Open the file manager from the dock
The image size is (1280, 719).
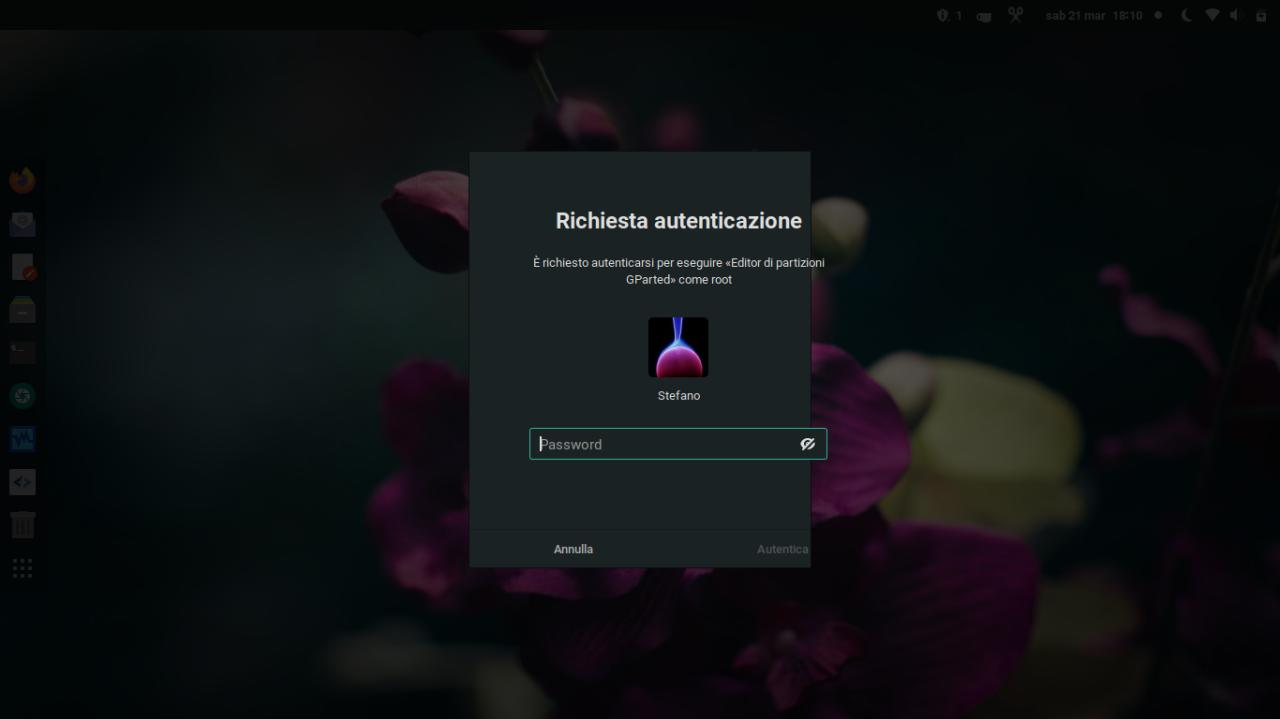[22, 309]
